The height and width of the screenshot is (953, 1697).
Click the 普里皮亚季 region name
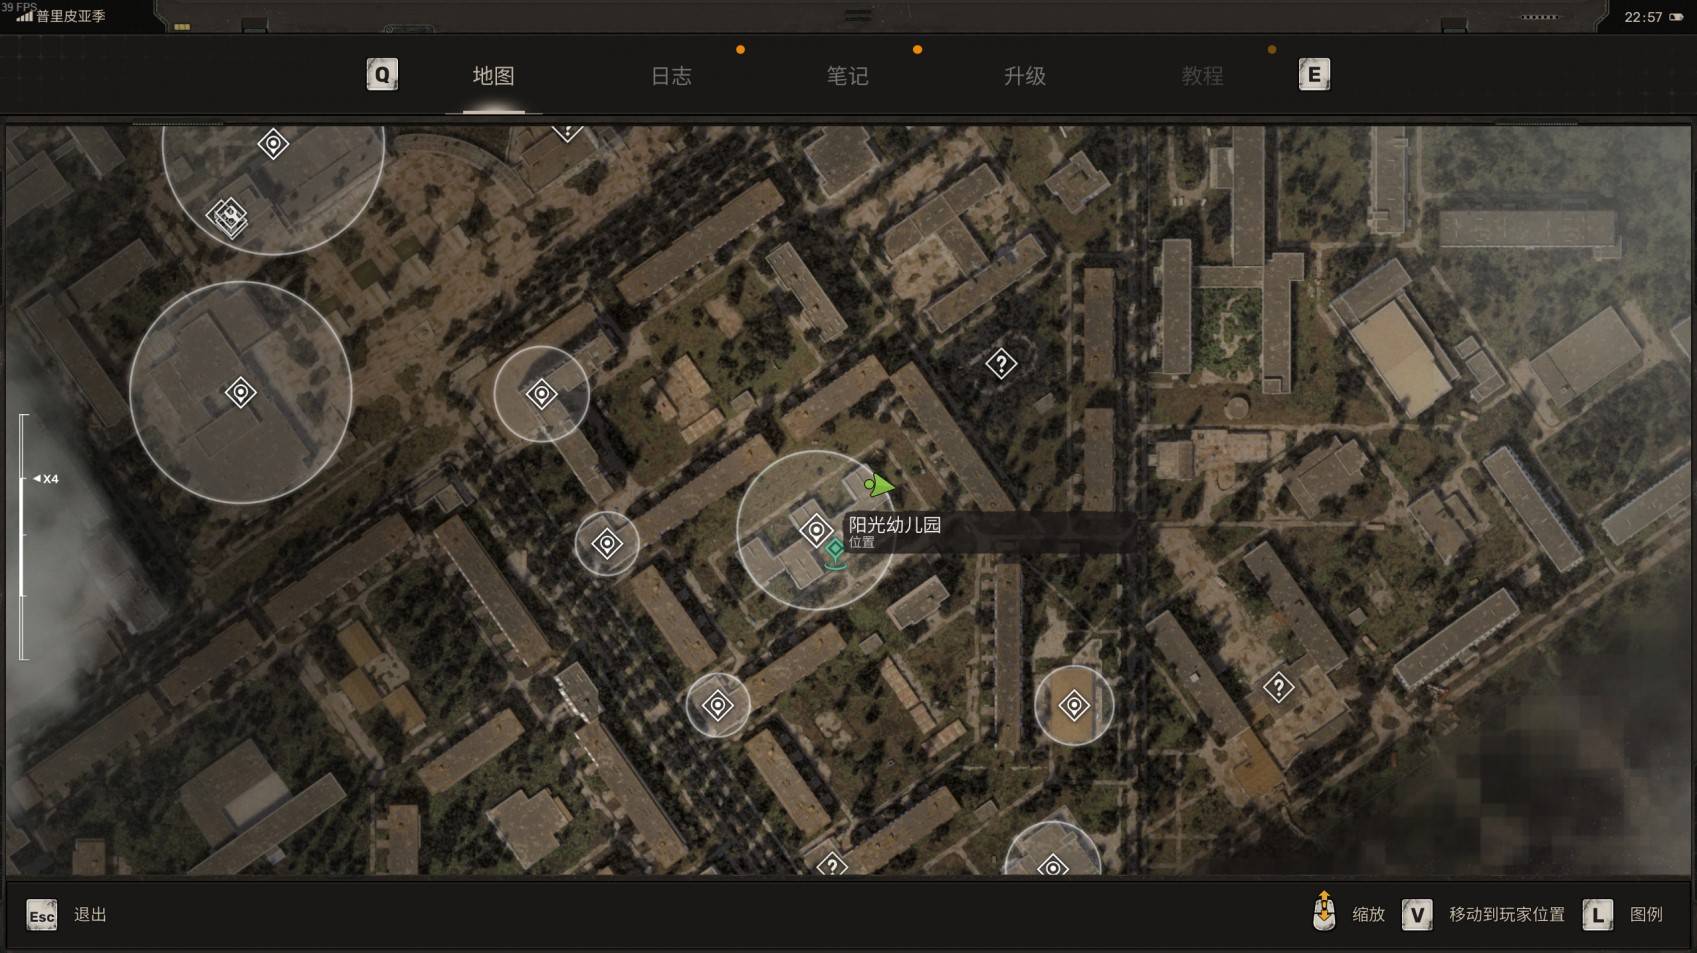tap(71, 17)
